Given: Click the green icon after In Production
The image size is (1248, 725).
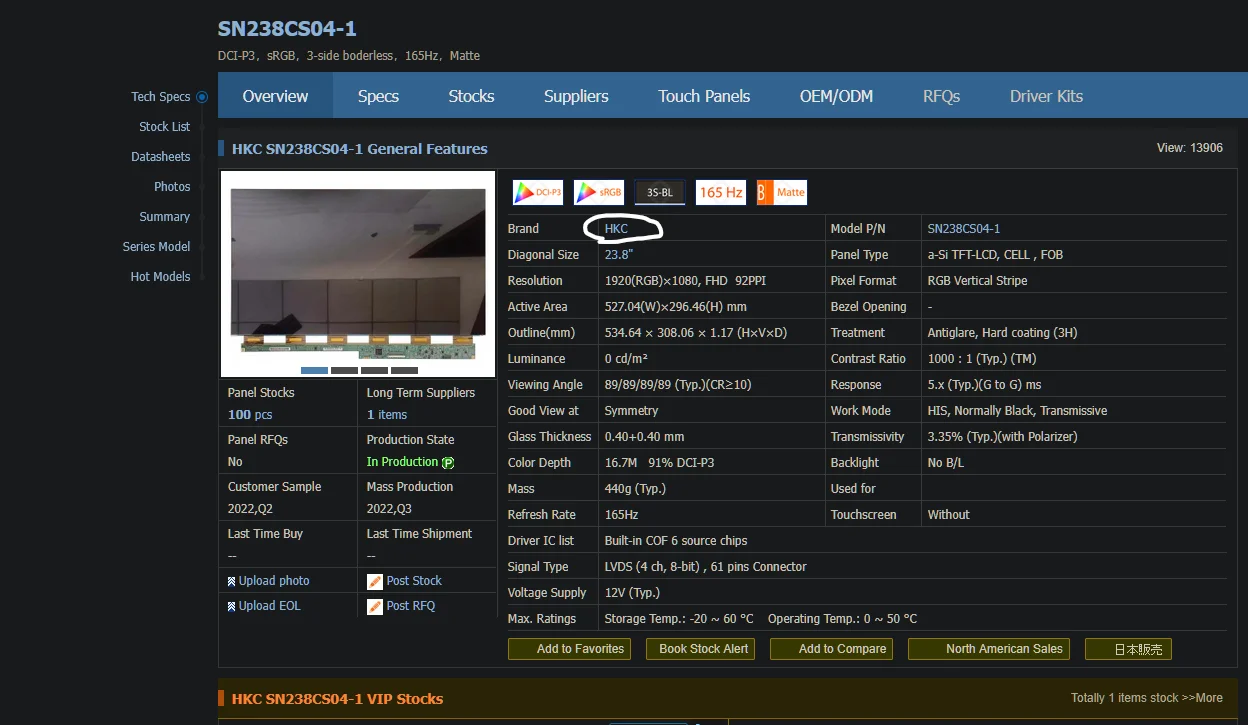Looking at the screenshot, I should tap(450, 462).
